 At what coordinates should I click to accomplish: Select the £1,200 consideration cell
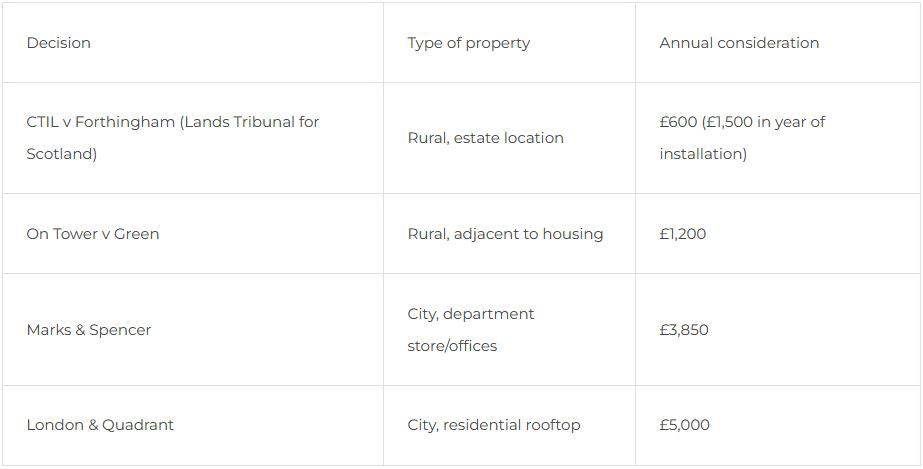(682, 234)
